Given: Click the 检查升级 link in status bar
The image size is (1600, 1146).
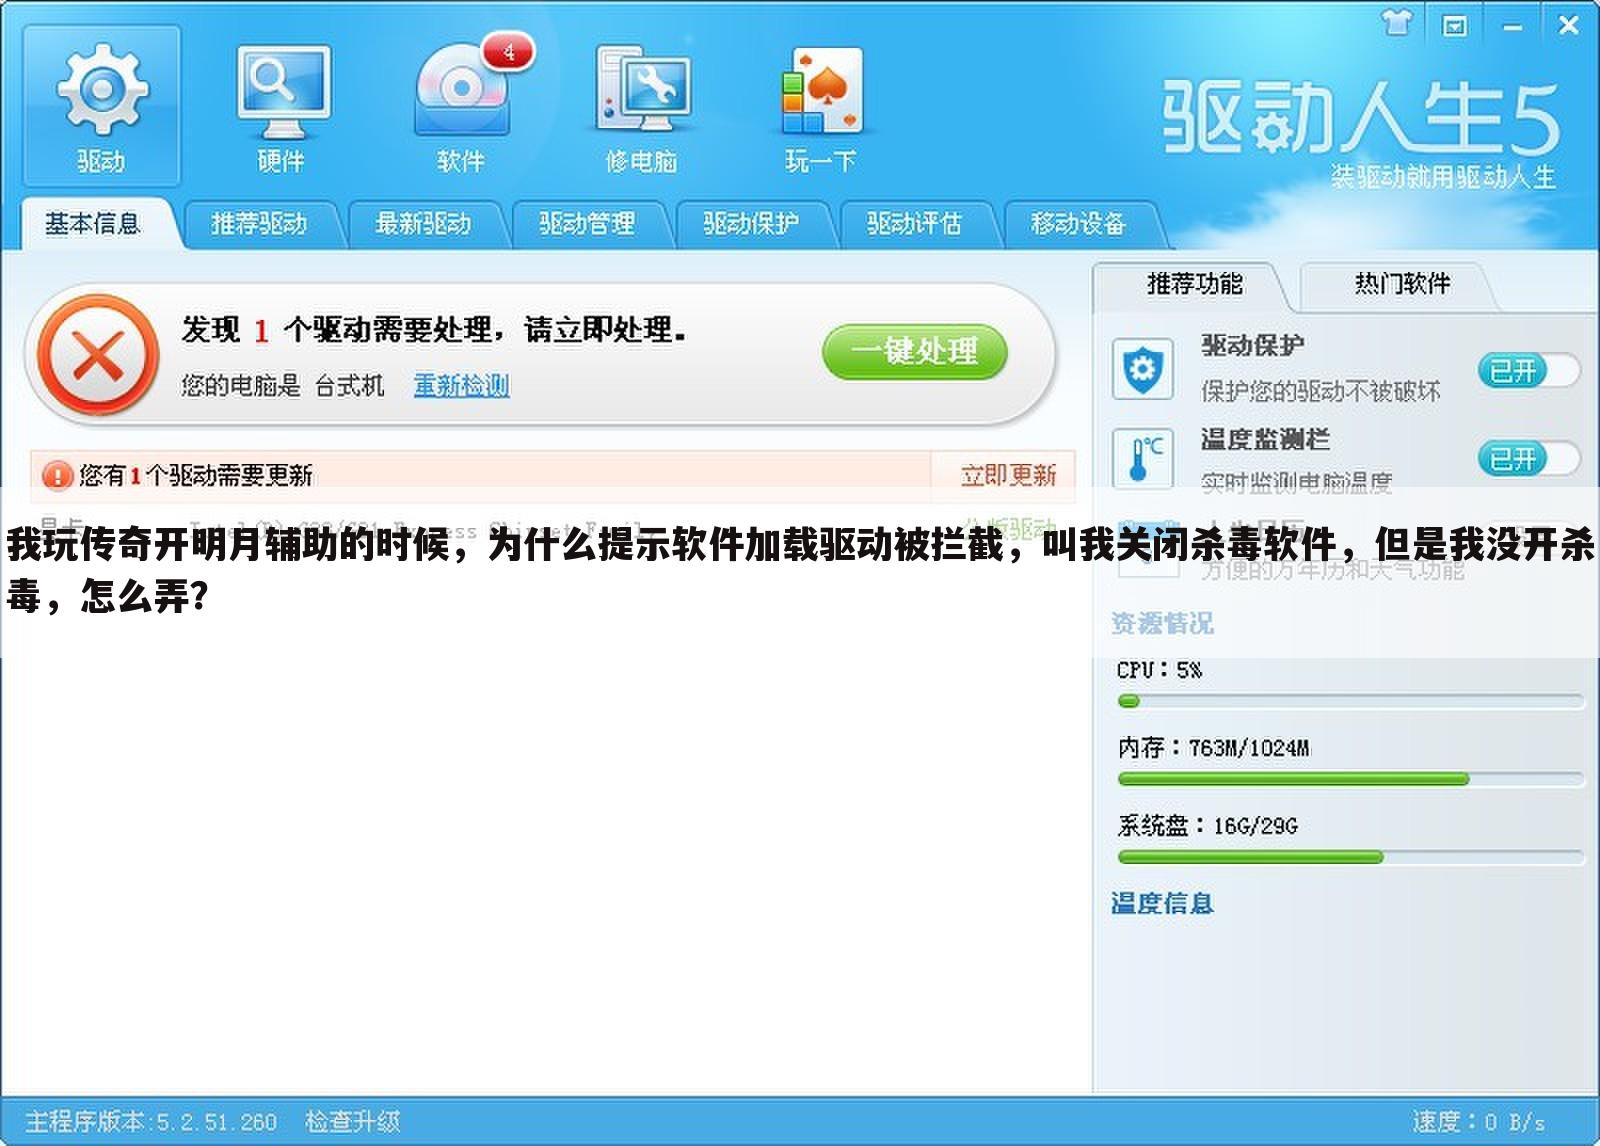Looking at the screenshot, I should [352, 1121].
